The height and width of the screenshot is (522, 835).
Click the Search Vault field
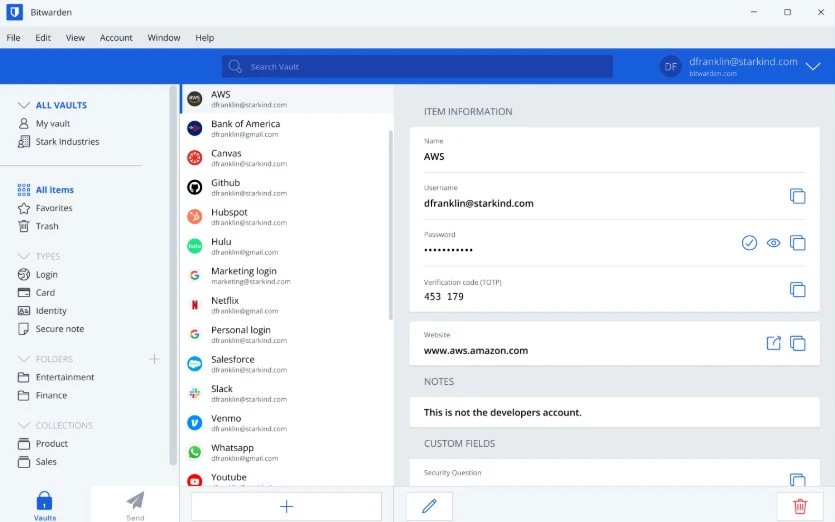pyautogui.click(x=417, y=67)
